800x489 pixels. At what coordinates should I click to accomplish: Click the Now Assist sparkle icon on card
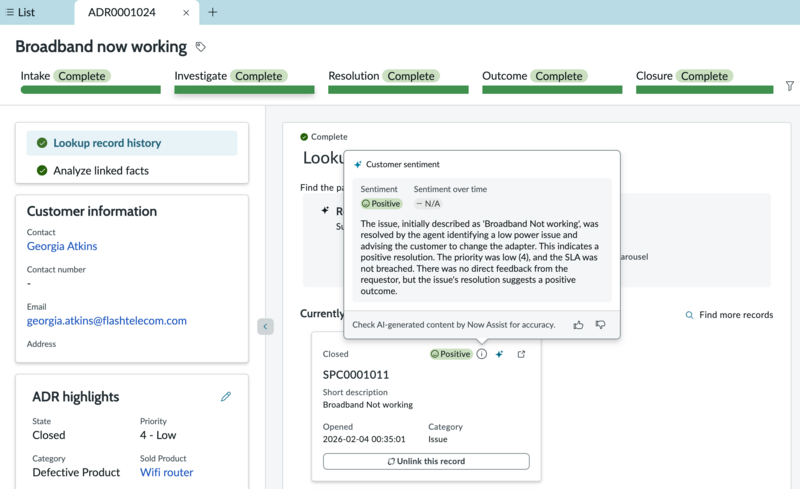pos(499,354)
